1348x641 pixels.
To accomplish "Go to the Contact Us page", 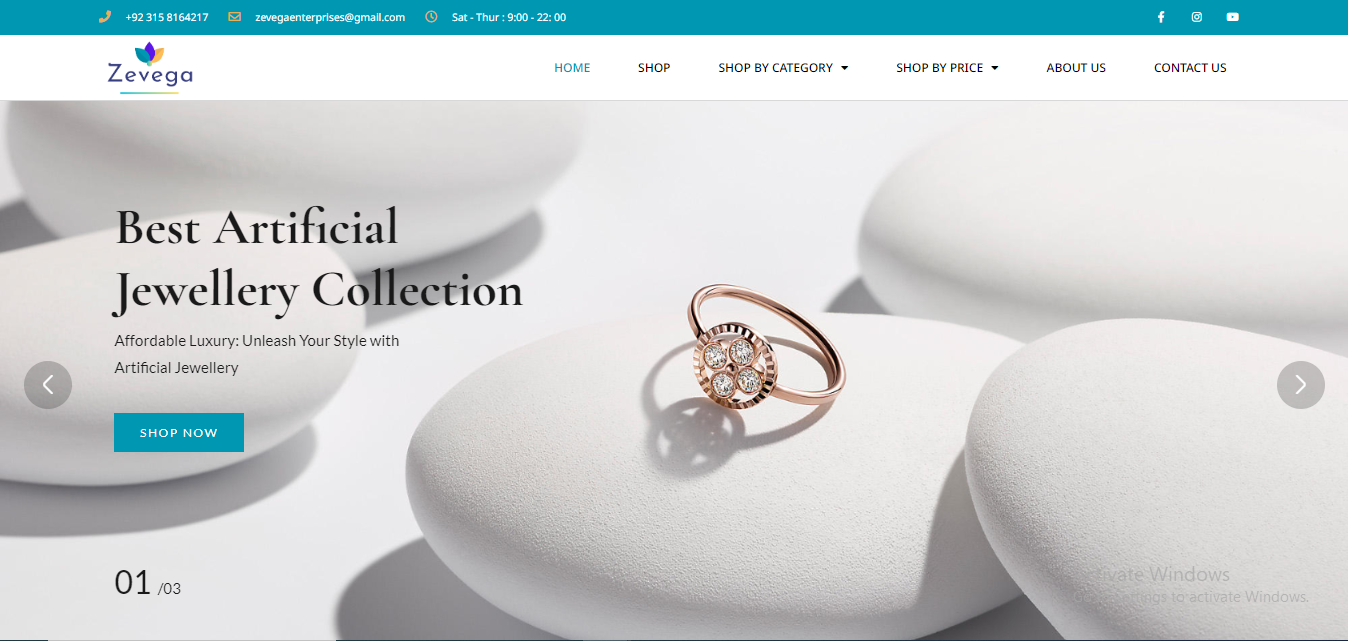I will tap(1190, 68).
